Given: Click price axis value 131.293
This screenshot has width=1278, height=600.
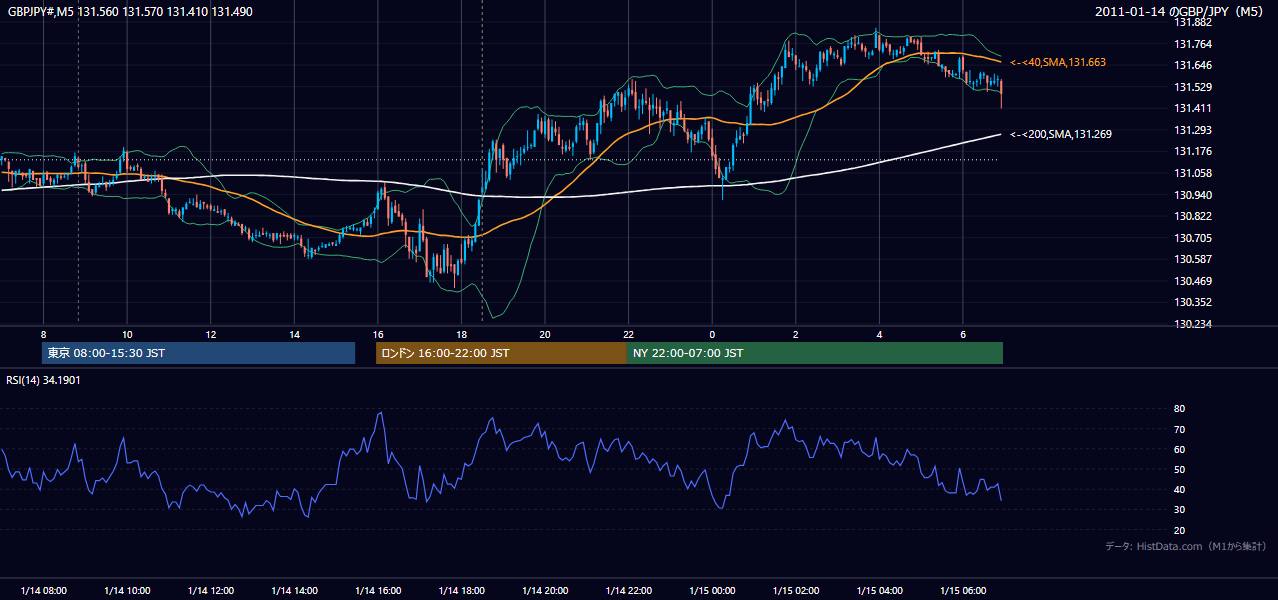Looking at the screenshot, I should tap(1192, 131).
